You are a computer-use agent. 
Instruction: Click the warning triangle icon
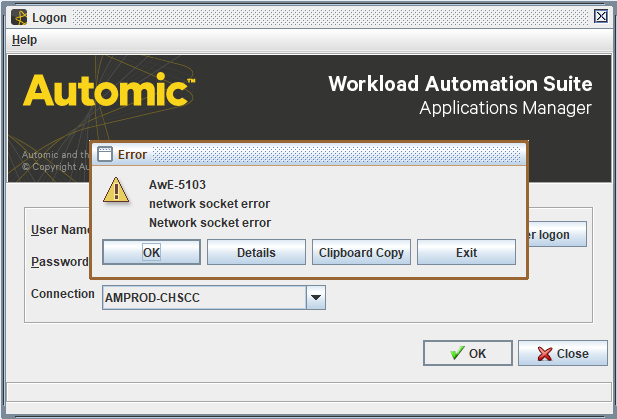tap(116, 190)
